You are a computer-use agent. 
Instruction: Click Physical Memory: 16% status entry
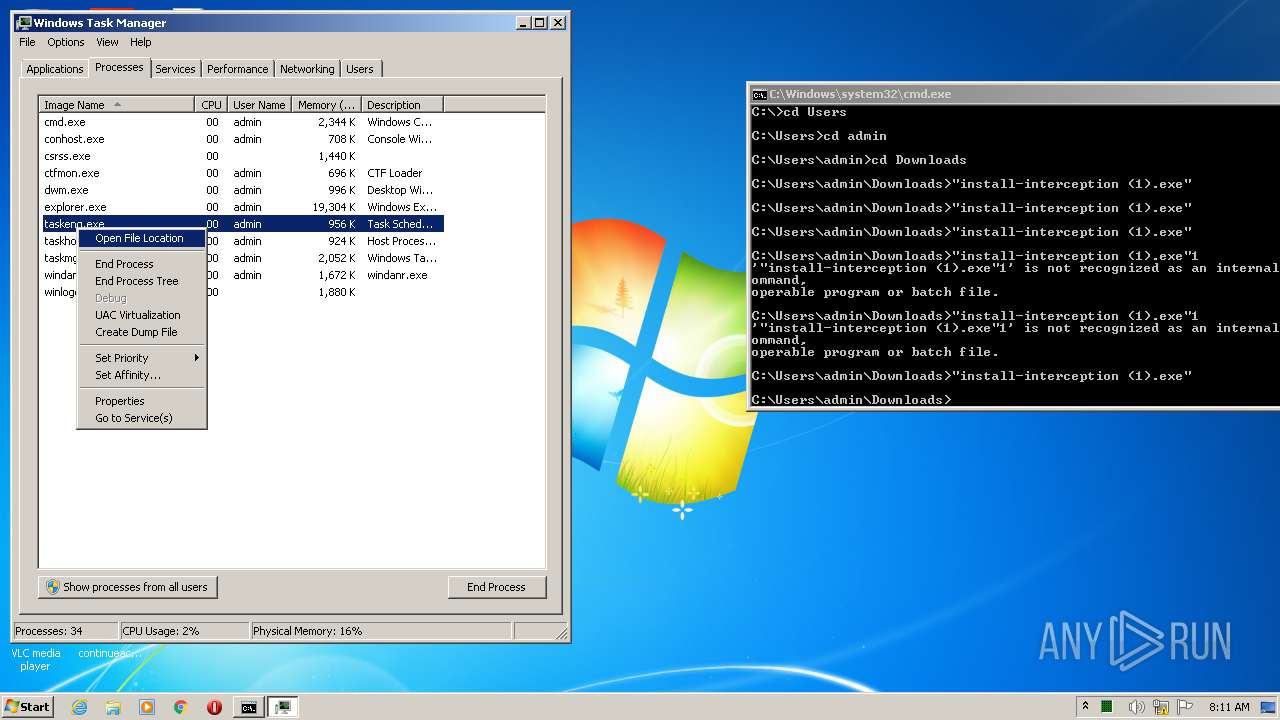tap(380, 631)
